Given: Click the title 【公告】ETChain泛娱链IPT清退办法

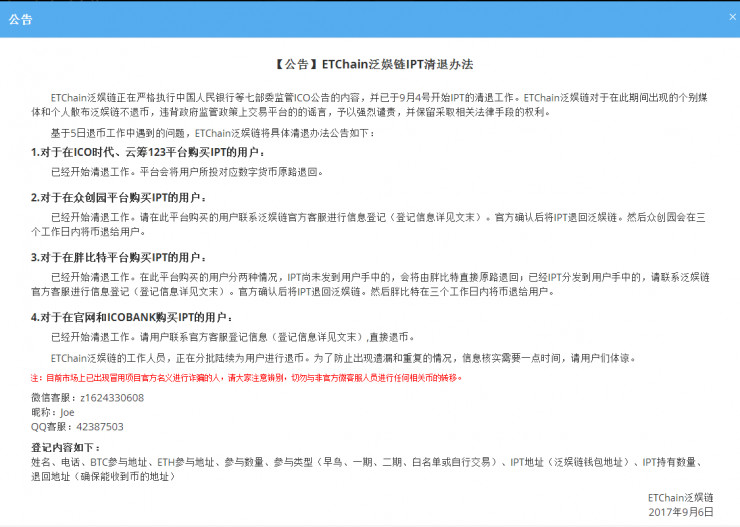Looking at the screenshot, I should coord(373,64).
